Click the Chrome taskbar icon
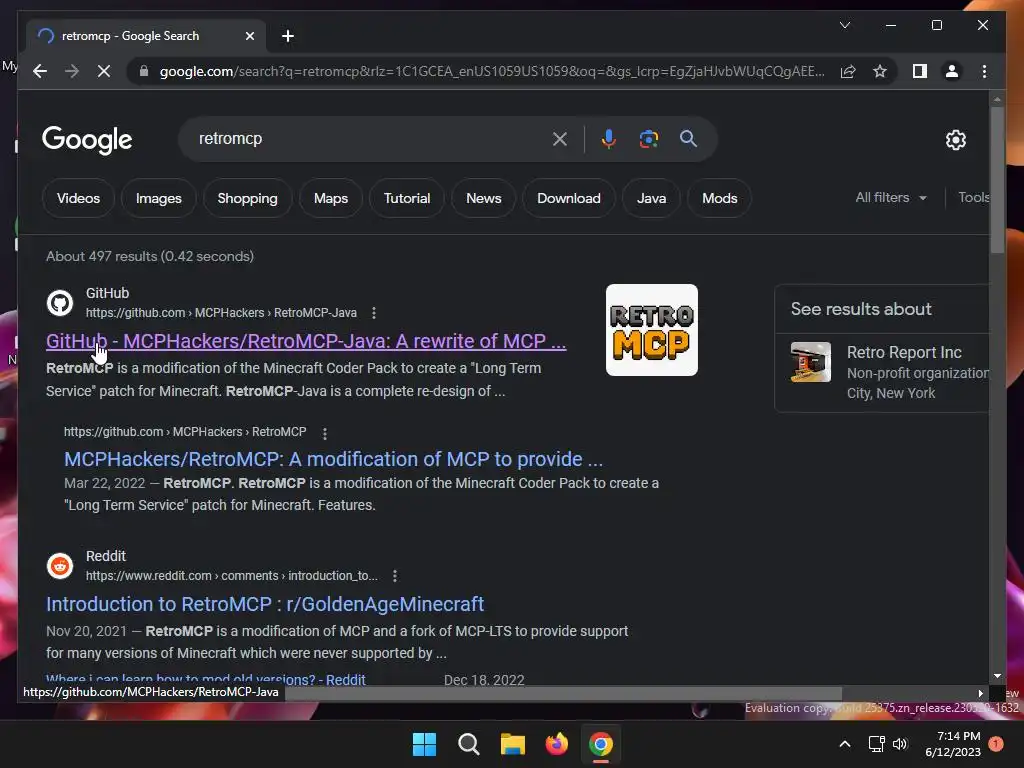 point(601,744)
